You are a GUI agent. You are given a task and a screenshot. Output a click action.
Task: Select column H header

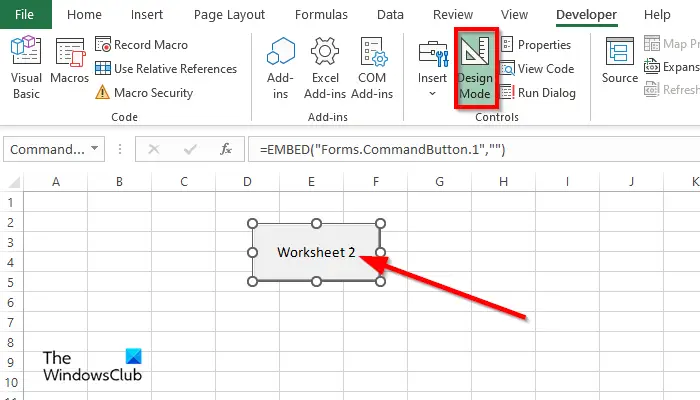coord(503,182)
